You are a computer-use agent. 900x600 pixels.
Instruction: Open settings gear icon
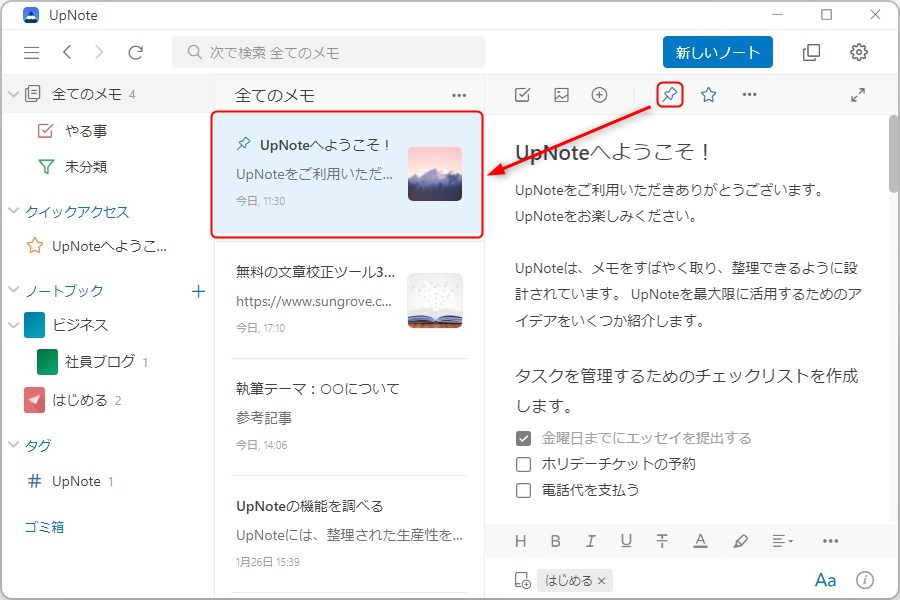(x=858, y=52)
